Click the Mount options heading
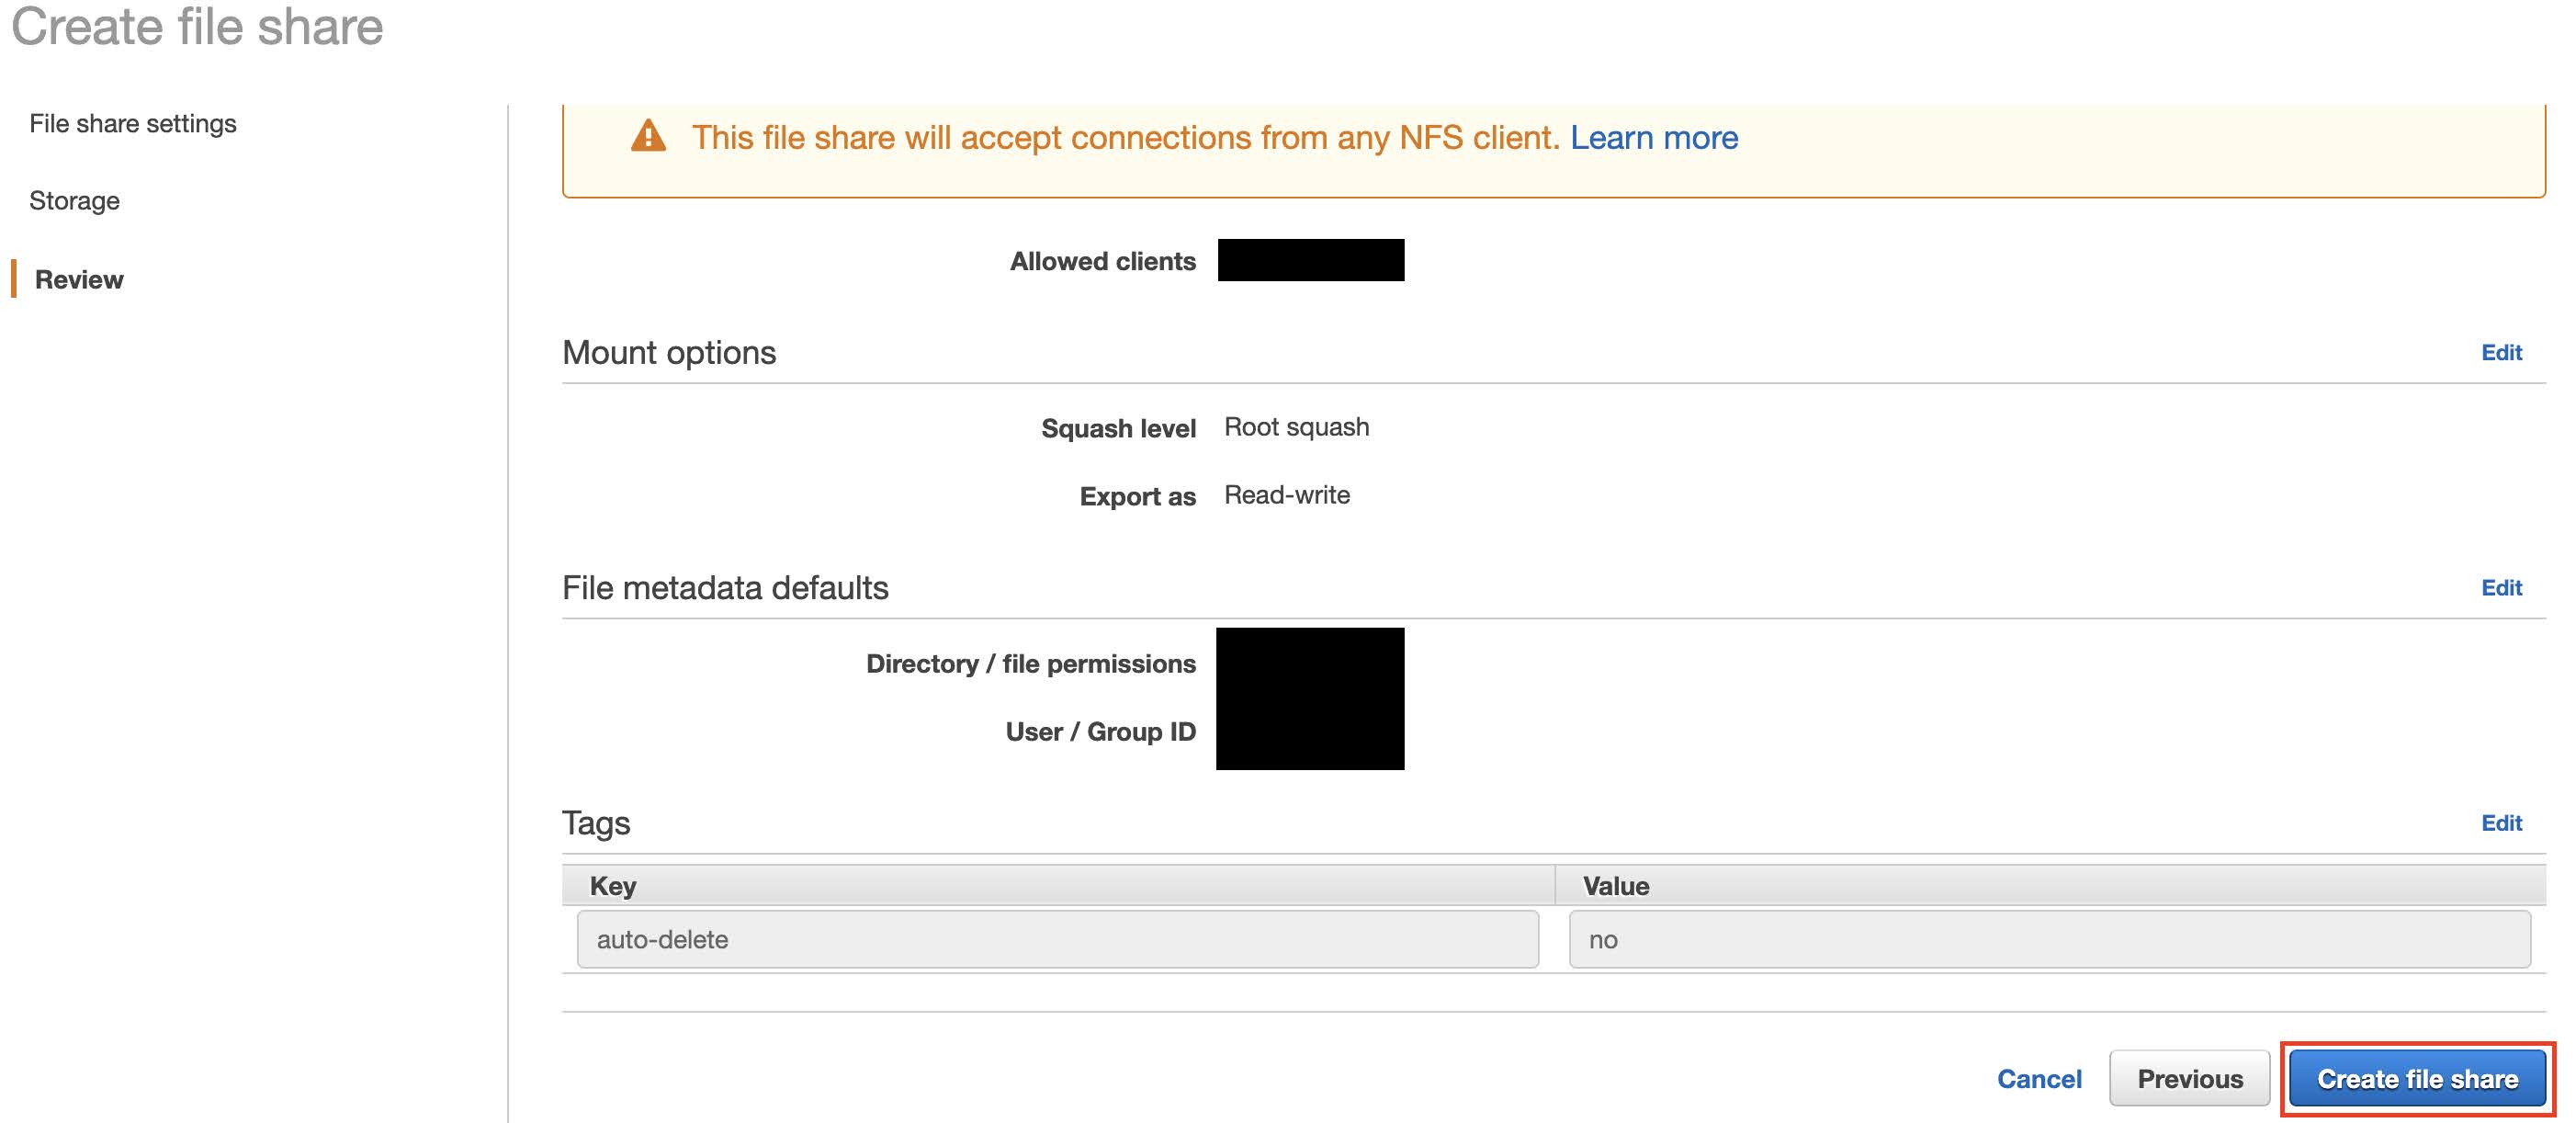Viewport: 2576px width, 1123px height. coord(668,352)
